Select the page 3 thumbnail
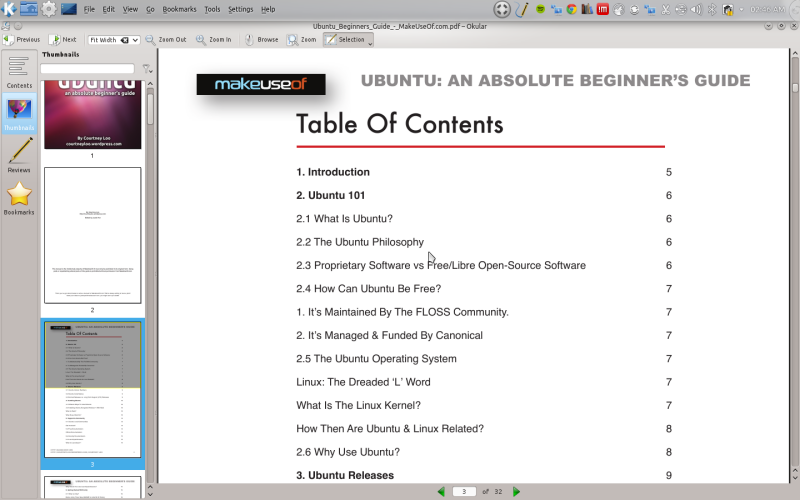This screenshot has width=800, height=500. pyautogui.click(x=92, y=389)
